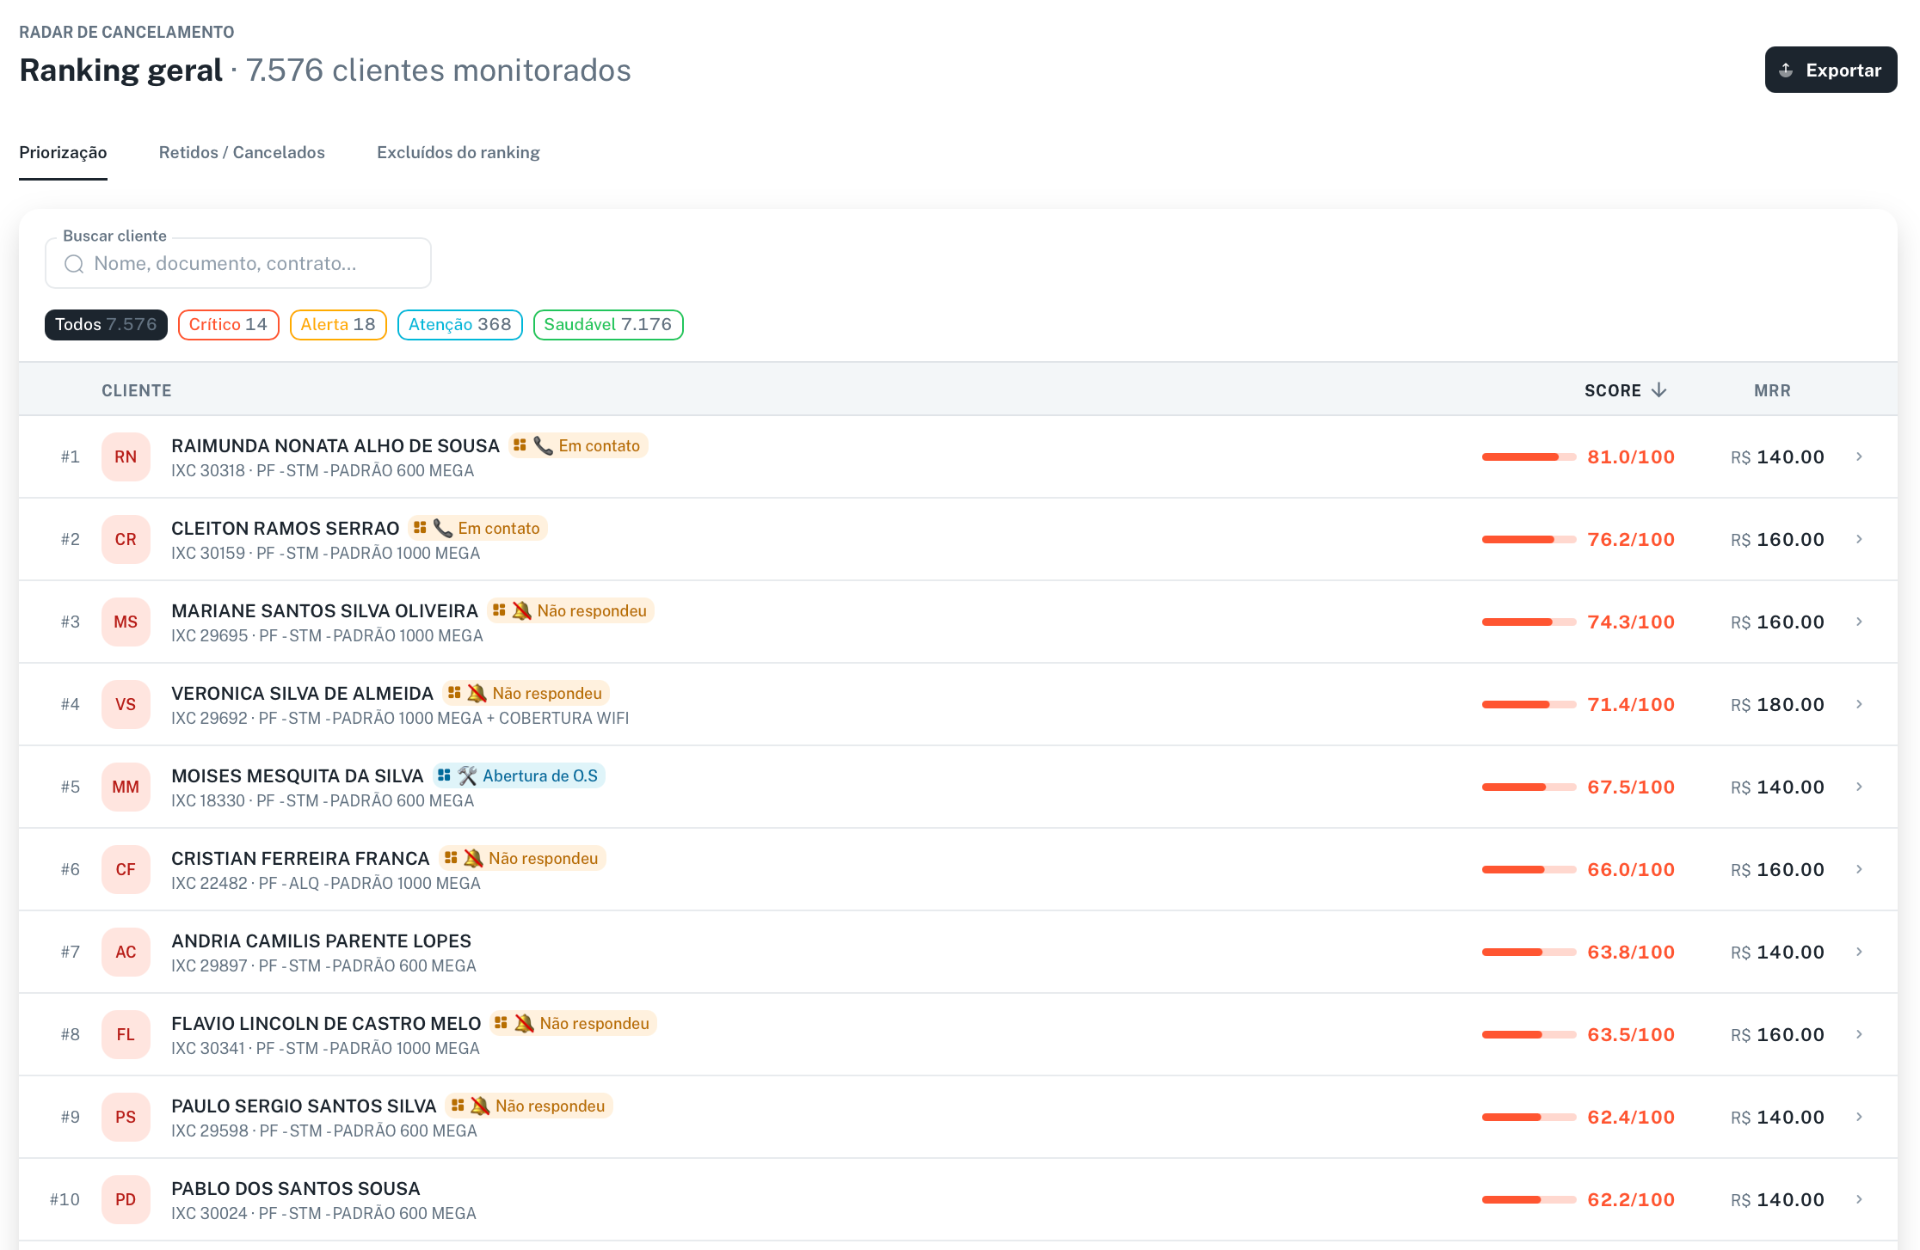The image size is (1920, 1250).
Task: Filter the list by Crítico 14
Action: point(228,325)
